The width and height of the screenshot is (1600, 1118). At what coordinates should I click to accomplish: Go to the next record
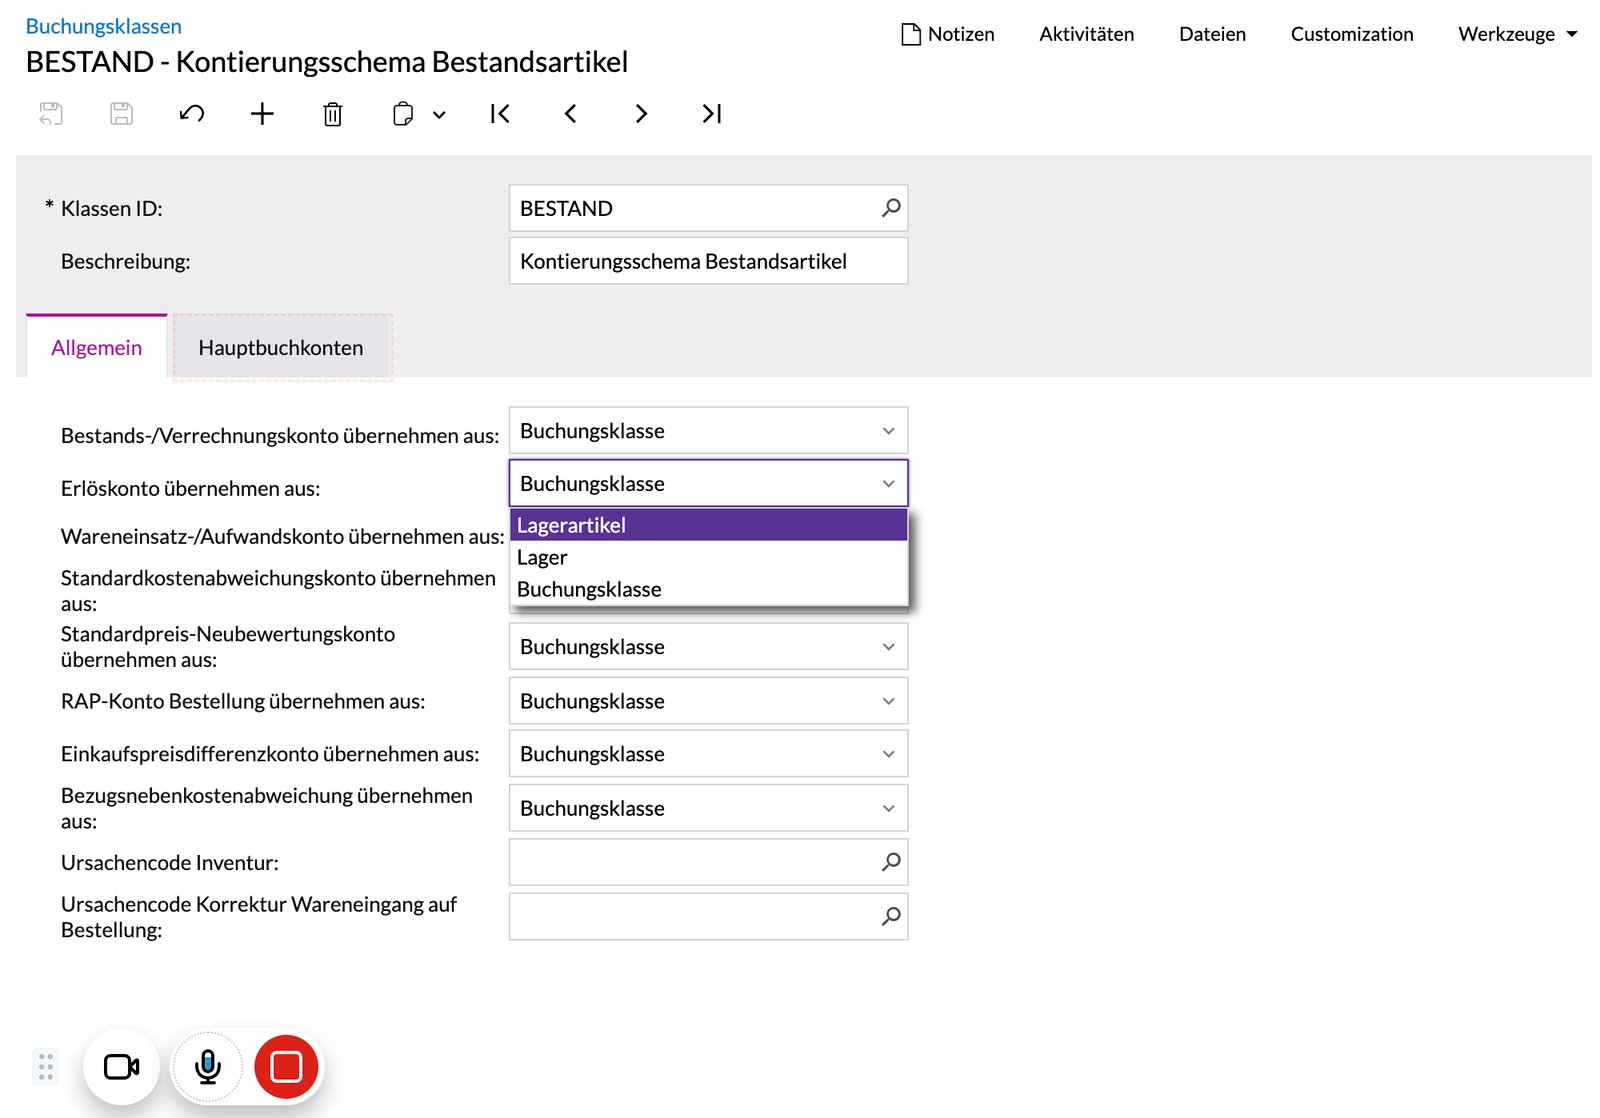click(x=641, y=114)
